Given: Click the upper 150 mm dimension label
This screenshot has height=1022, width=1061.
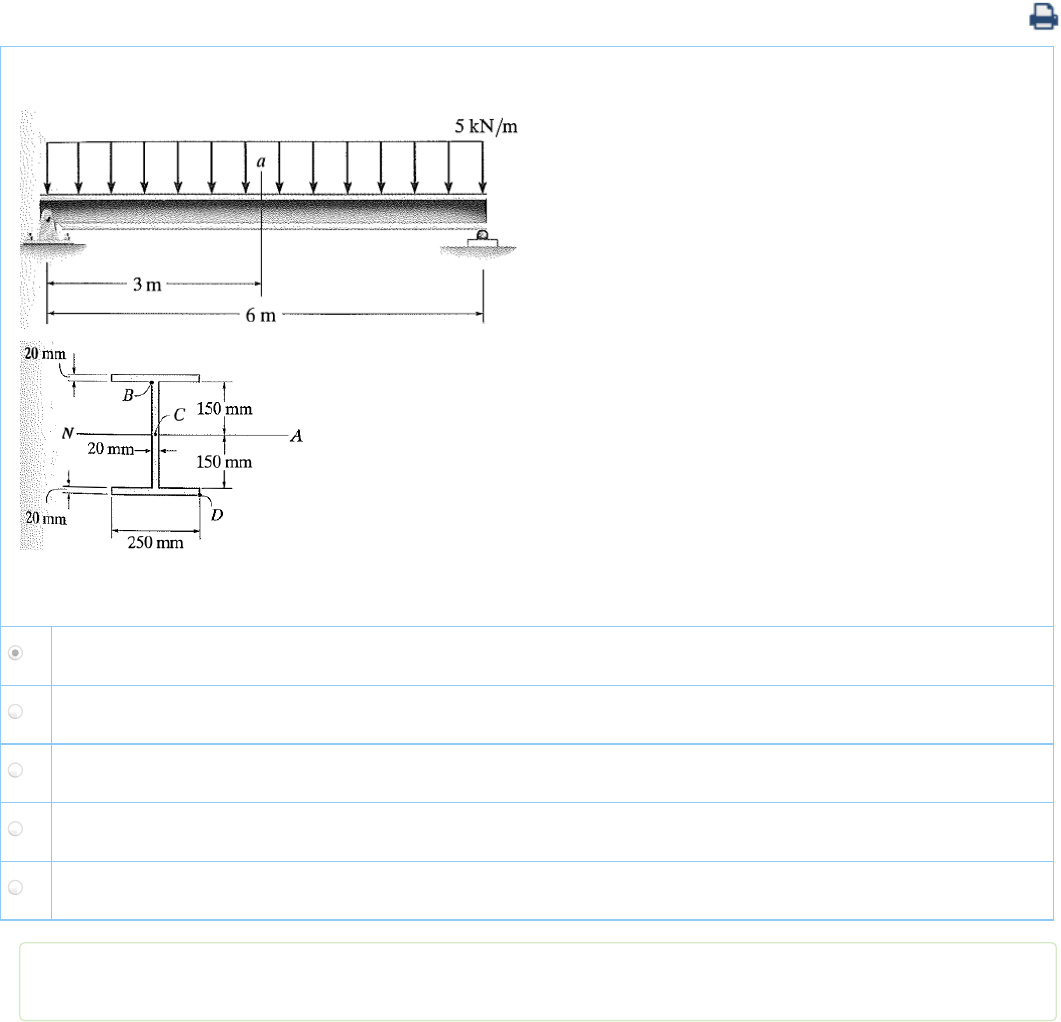Looking at the screenshot, I should (224, 409).
